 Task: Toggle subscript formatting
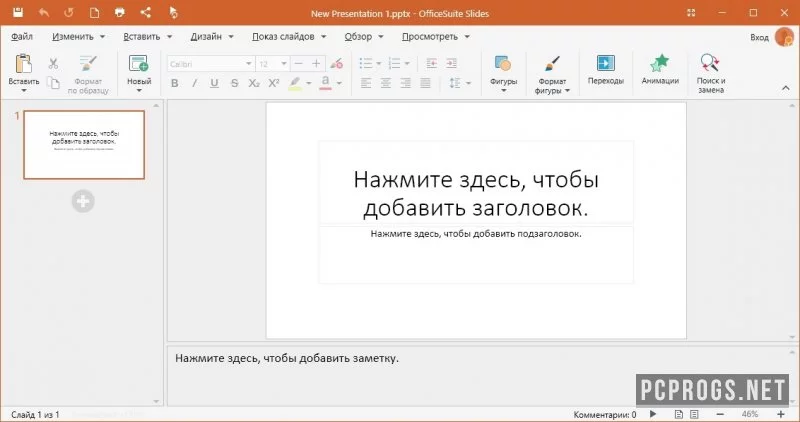(254, 83)
